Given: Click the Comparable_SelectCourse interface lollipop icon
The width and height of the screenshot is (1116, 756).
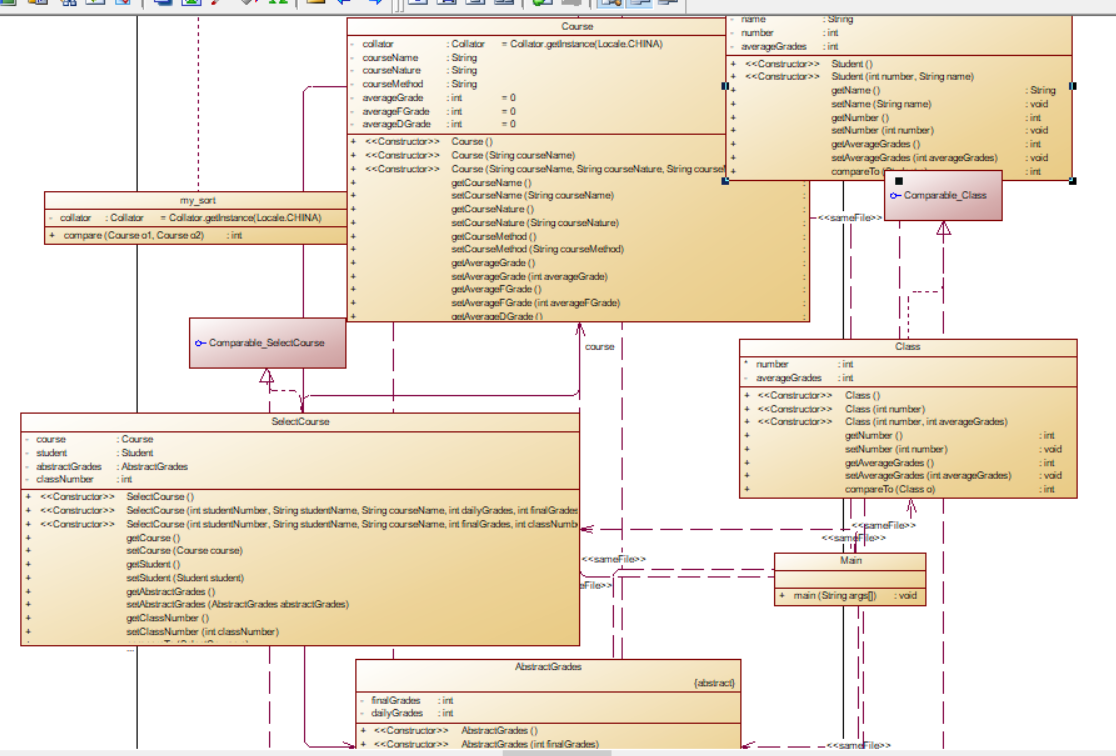Looking at the screenshot, I should (x=201, y=343).
